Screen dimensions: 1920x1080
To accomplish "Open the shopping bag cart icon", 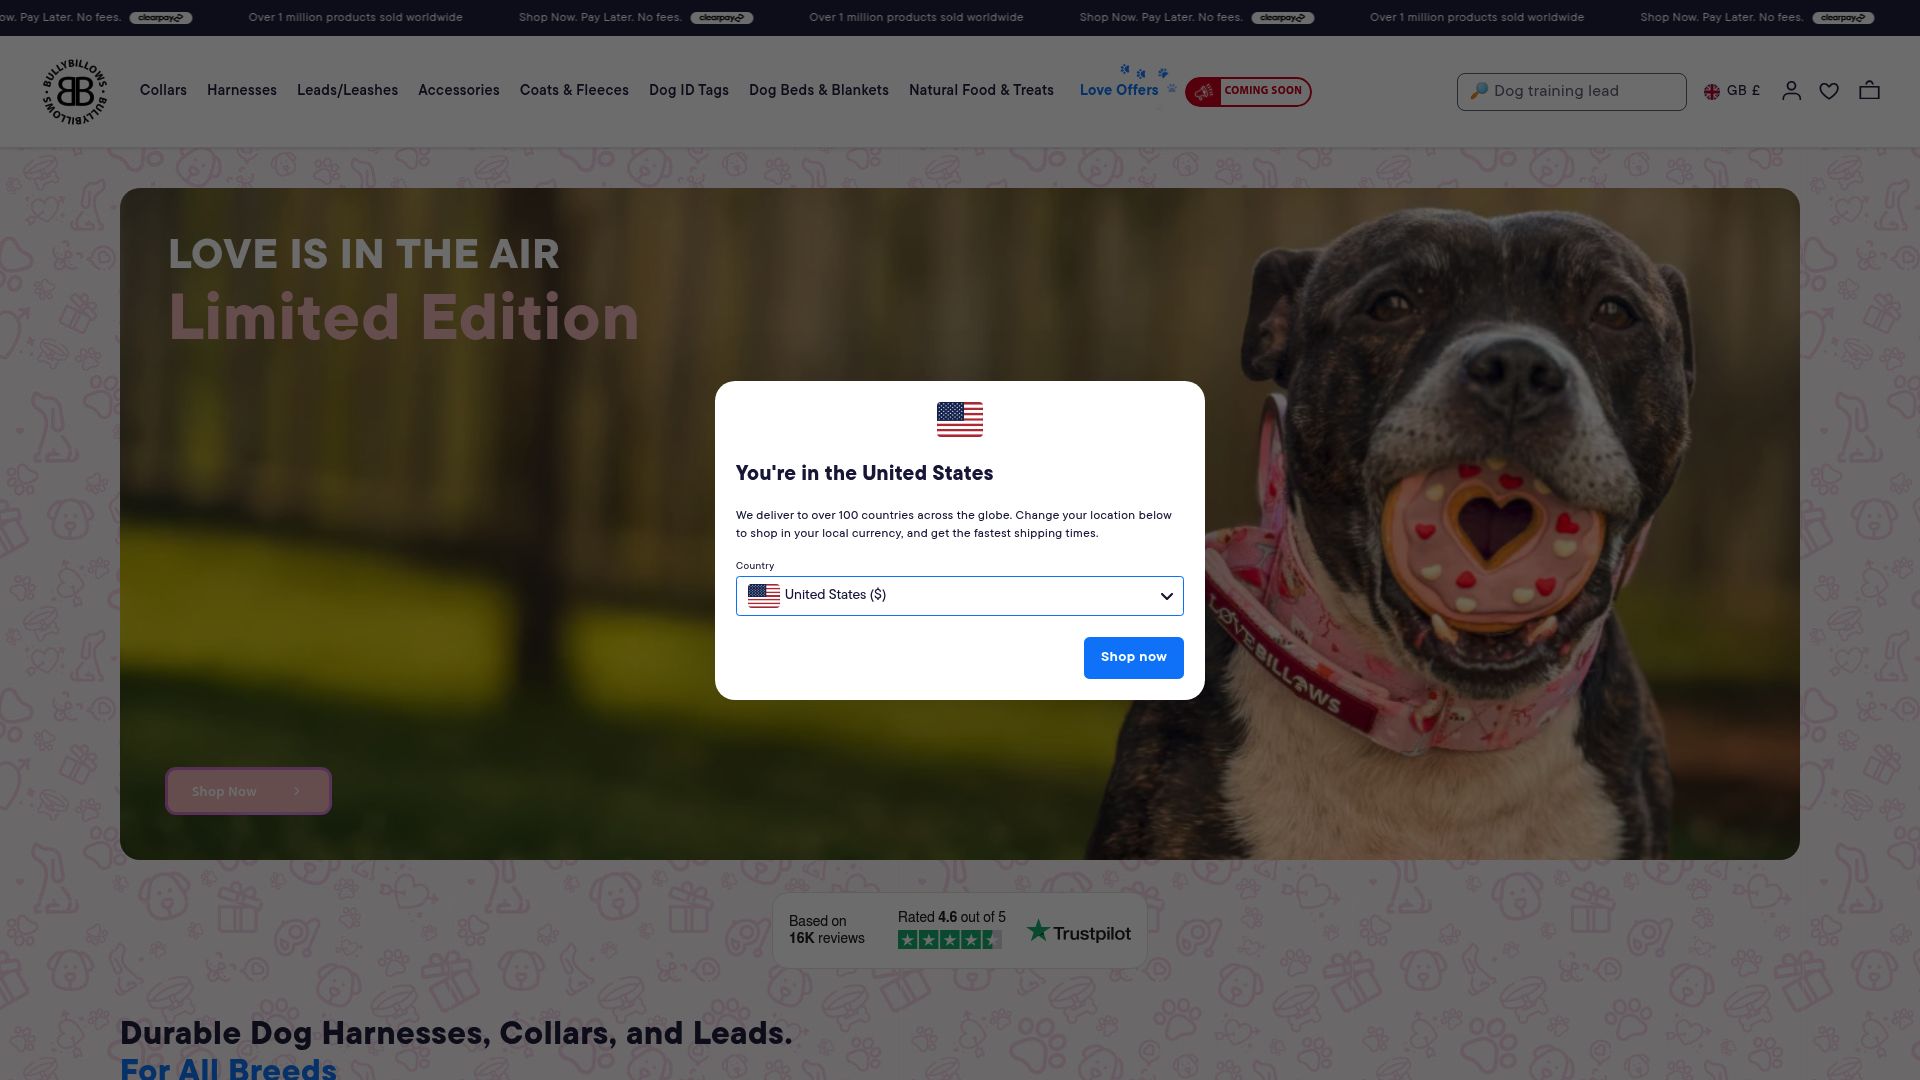I will click(x=1869, y=91).
